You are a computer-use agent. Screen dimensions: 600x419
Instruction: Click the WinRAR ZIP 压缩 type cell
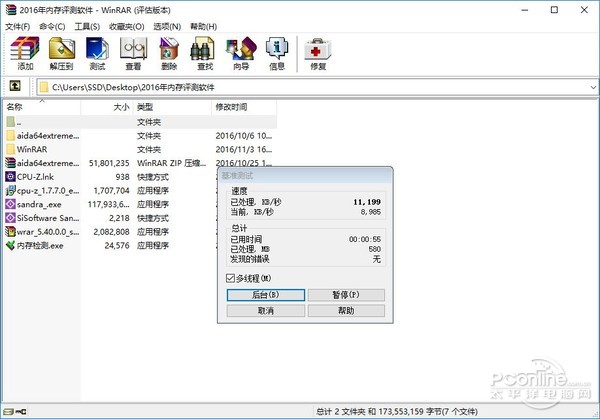click(171, 163)
